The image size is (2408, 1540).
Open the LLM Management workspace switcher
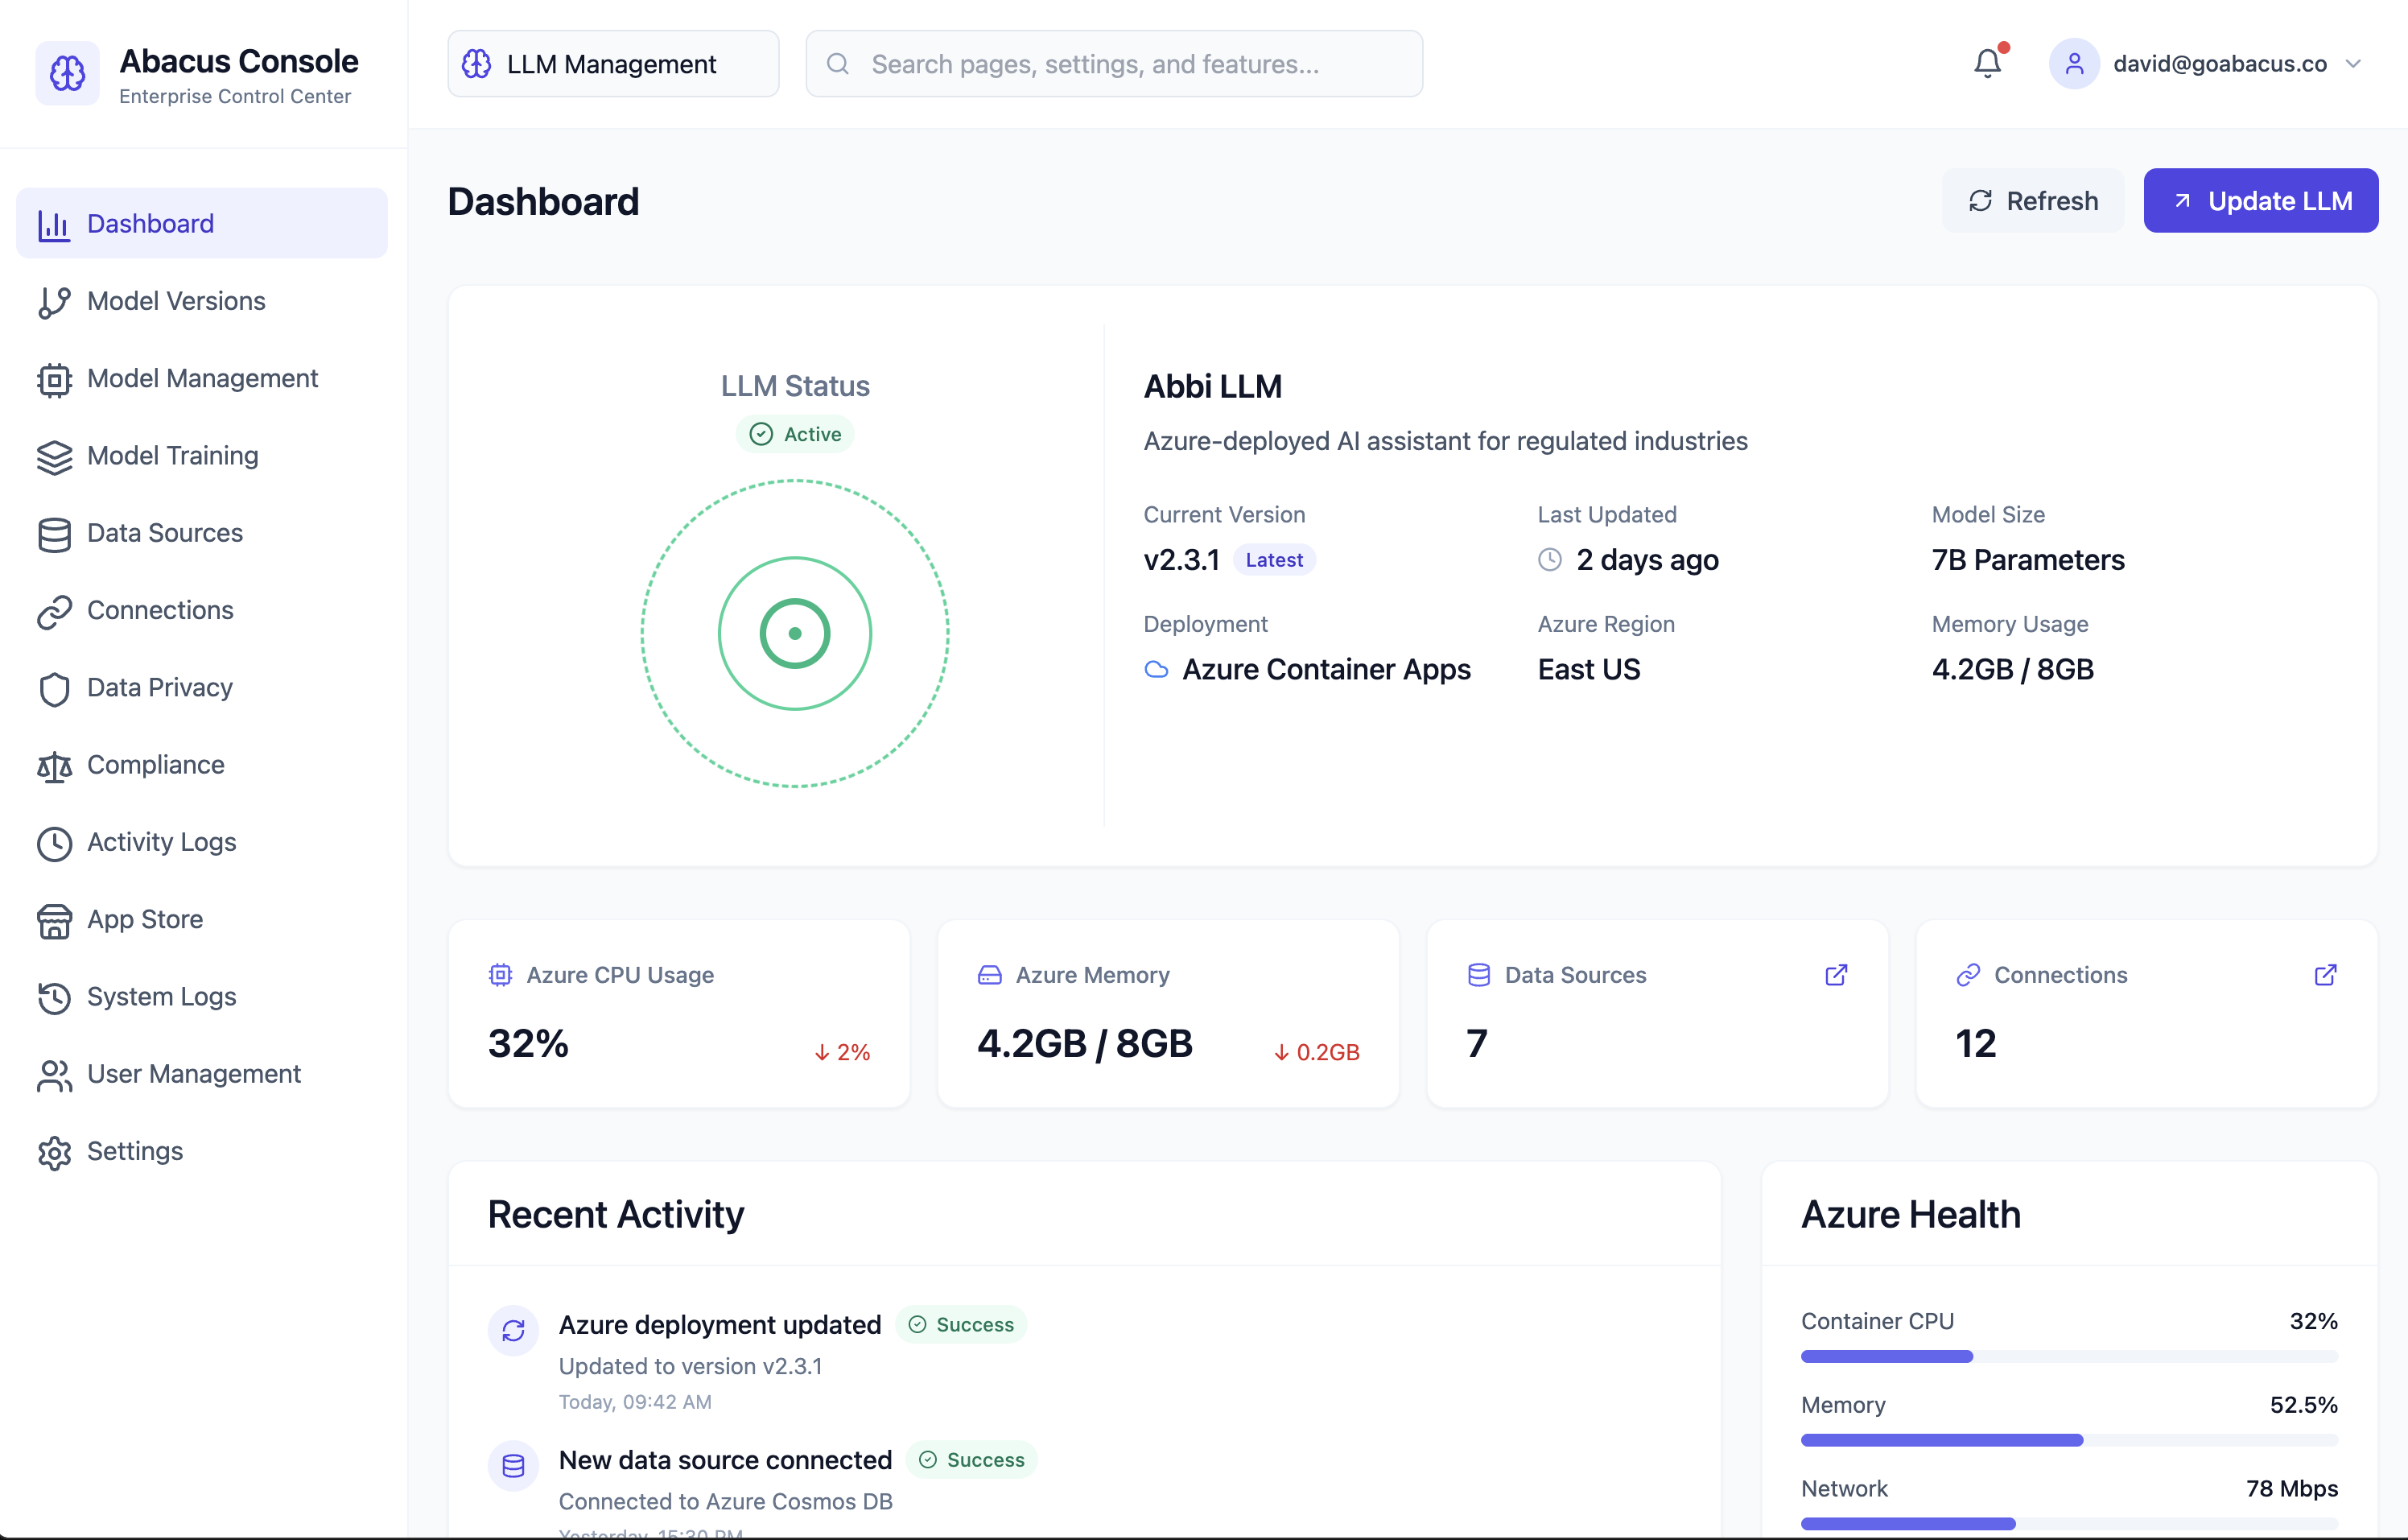coord(611,63)
